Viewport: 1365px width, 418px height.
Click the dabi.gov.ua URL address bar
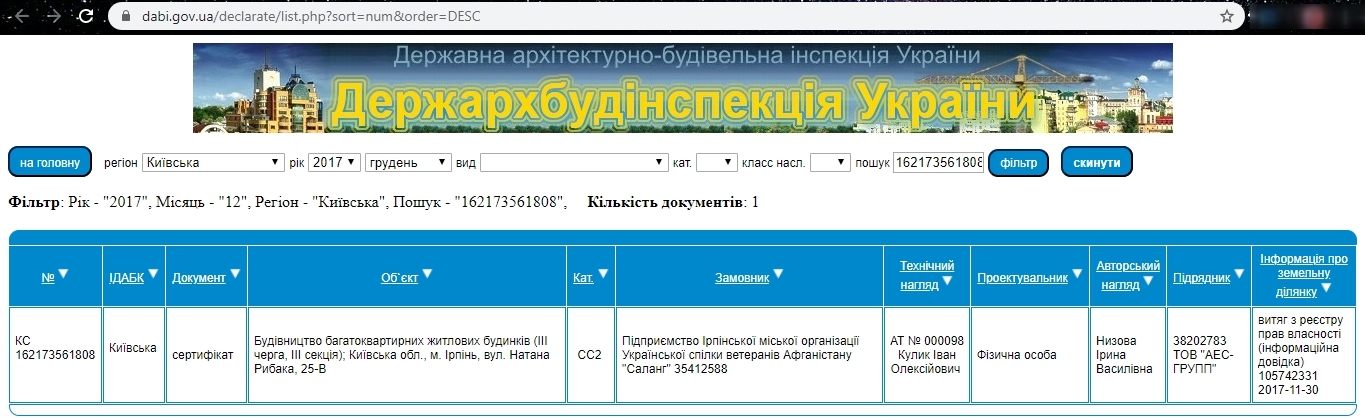pyautogui.click(x=676, y=16)
